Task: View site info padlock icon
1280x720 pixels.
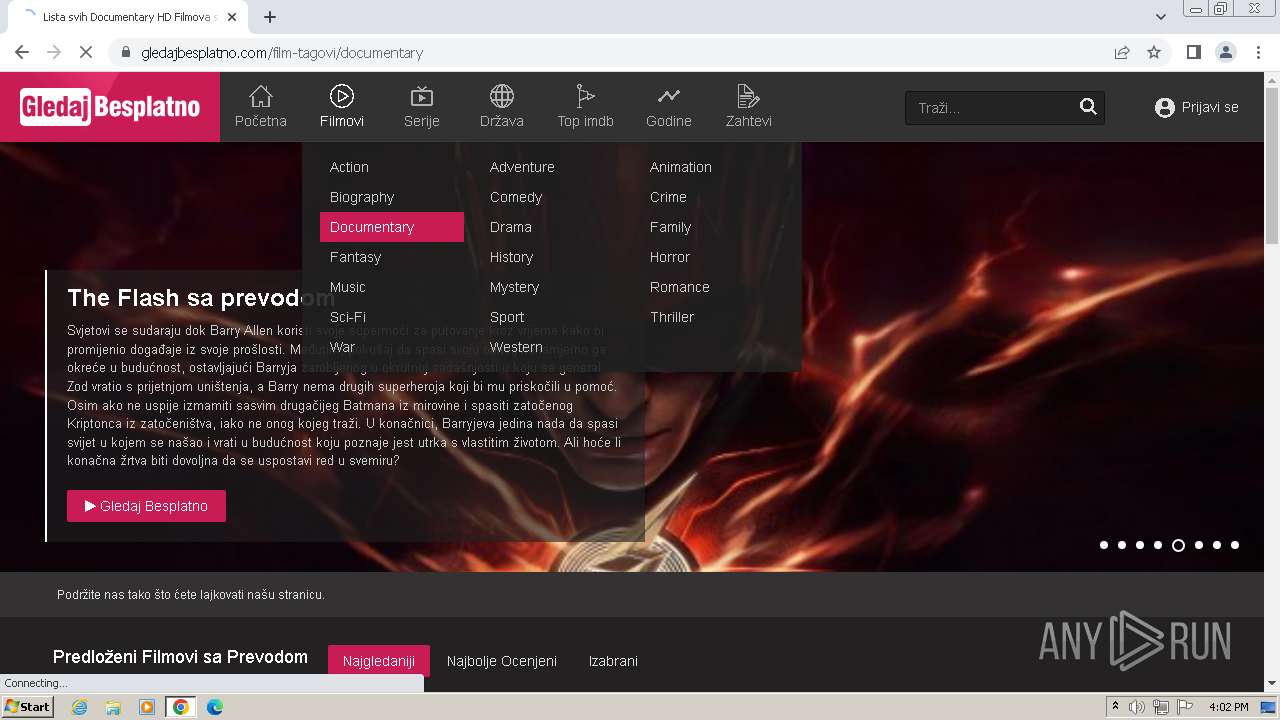Action: pos(126,52)
